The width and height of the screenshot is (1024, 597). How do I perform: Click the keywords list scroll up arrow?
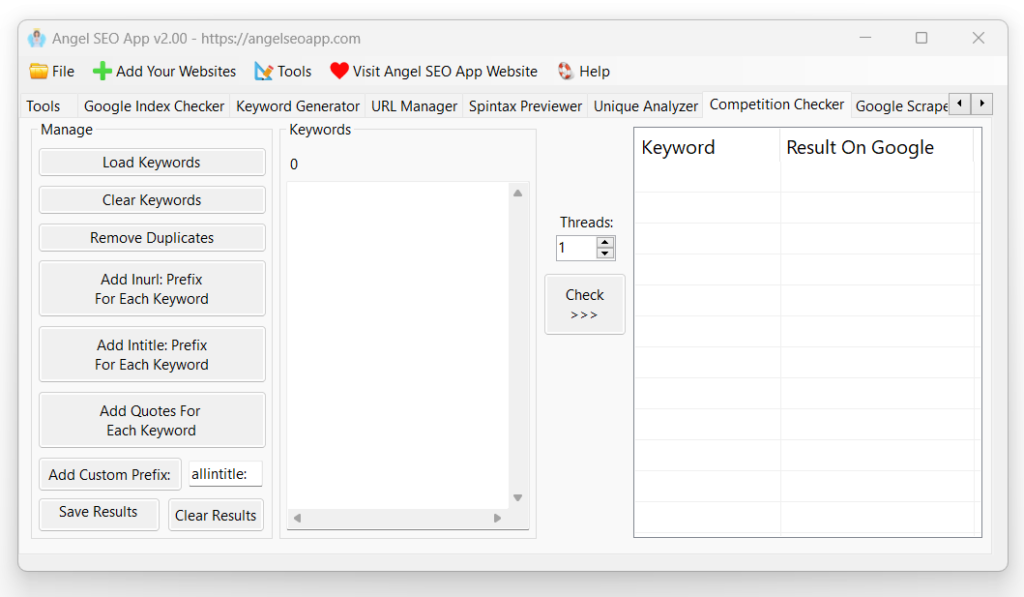point(518,193)
